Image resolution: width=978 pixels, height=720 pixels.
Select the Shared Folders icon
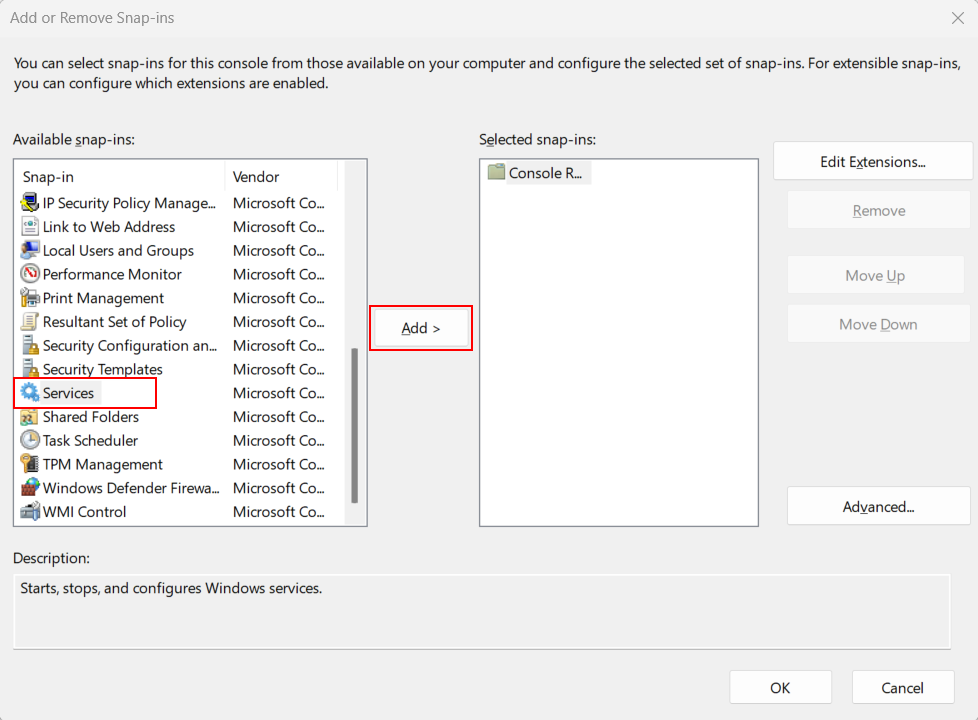[30, 416]
